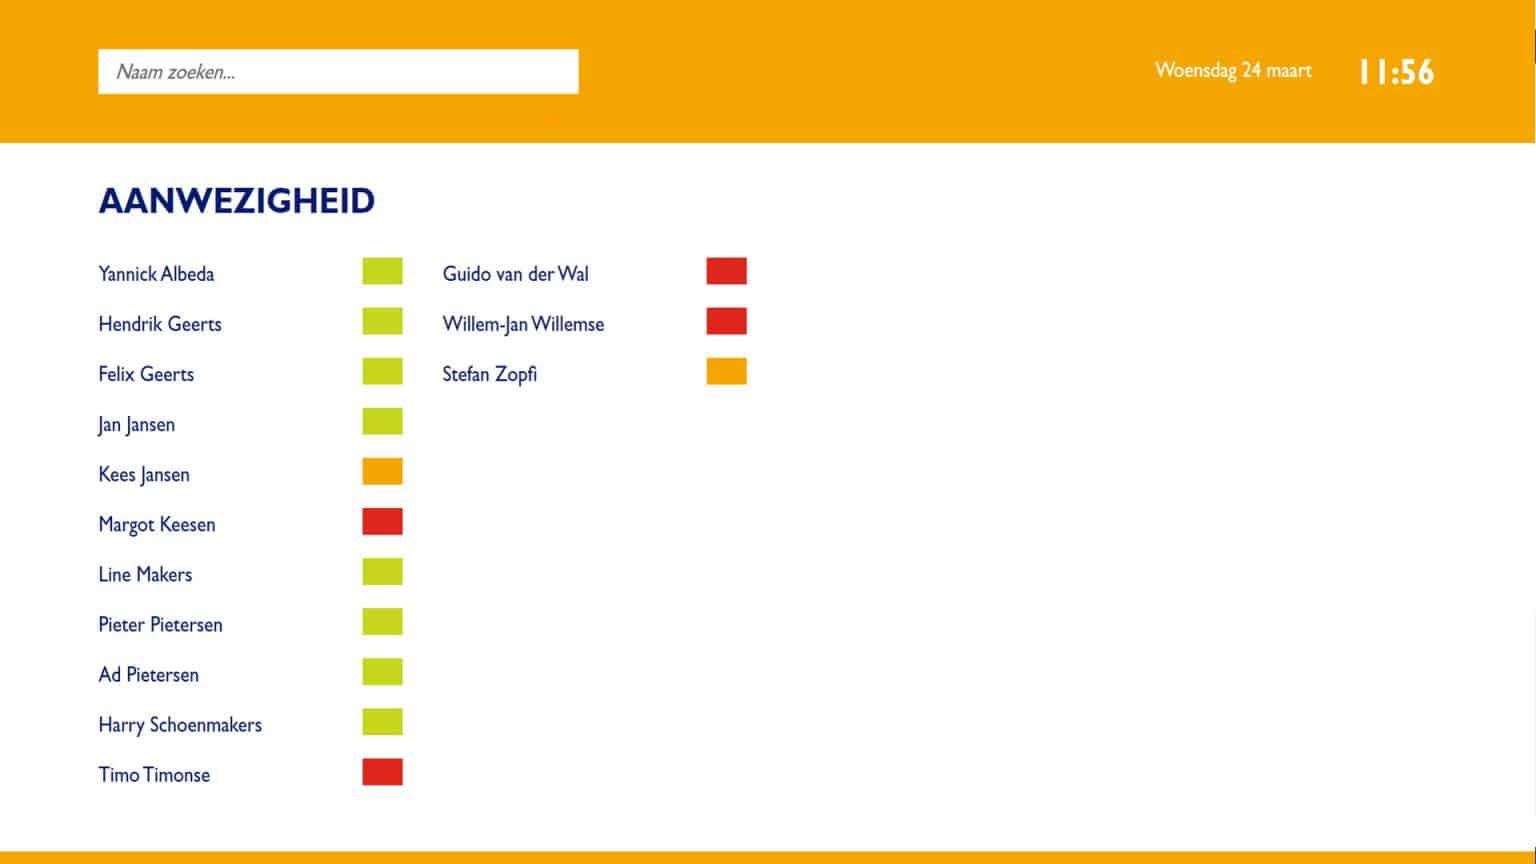Click the date Woensdag 24 maart
1536x864 pixels.
(x=1233, y=71)
